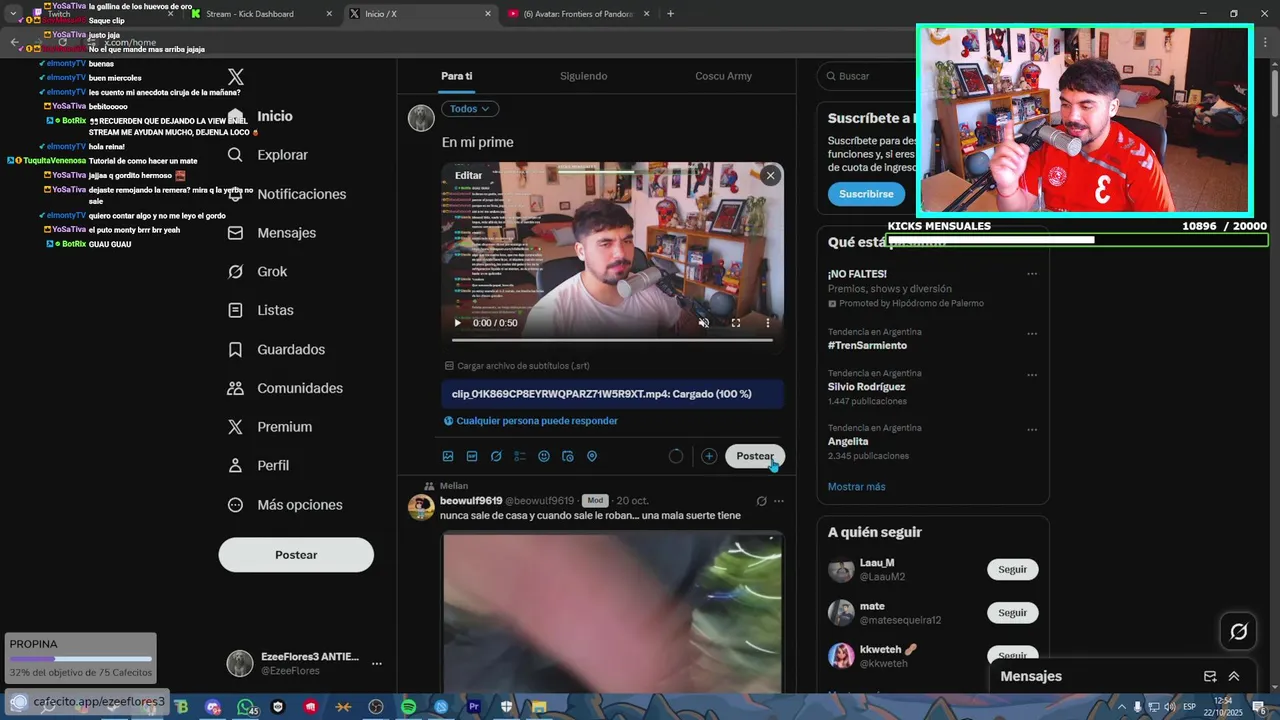Open WhatsApp from the taskbar
The width and height of the screenshot is (1280, 720).
pyautogui.click(x=246, y=707)
